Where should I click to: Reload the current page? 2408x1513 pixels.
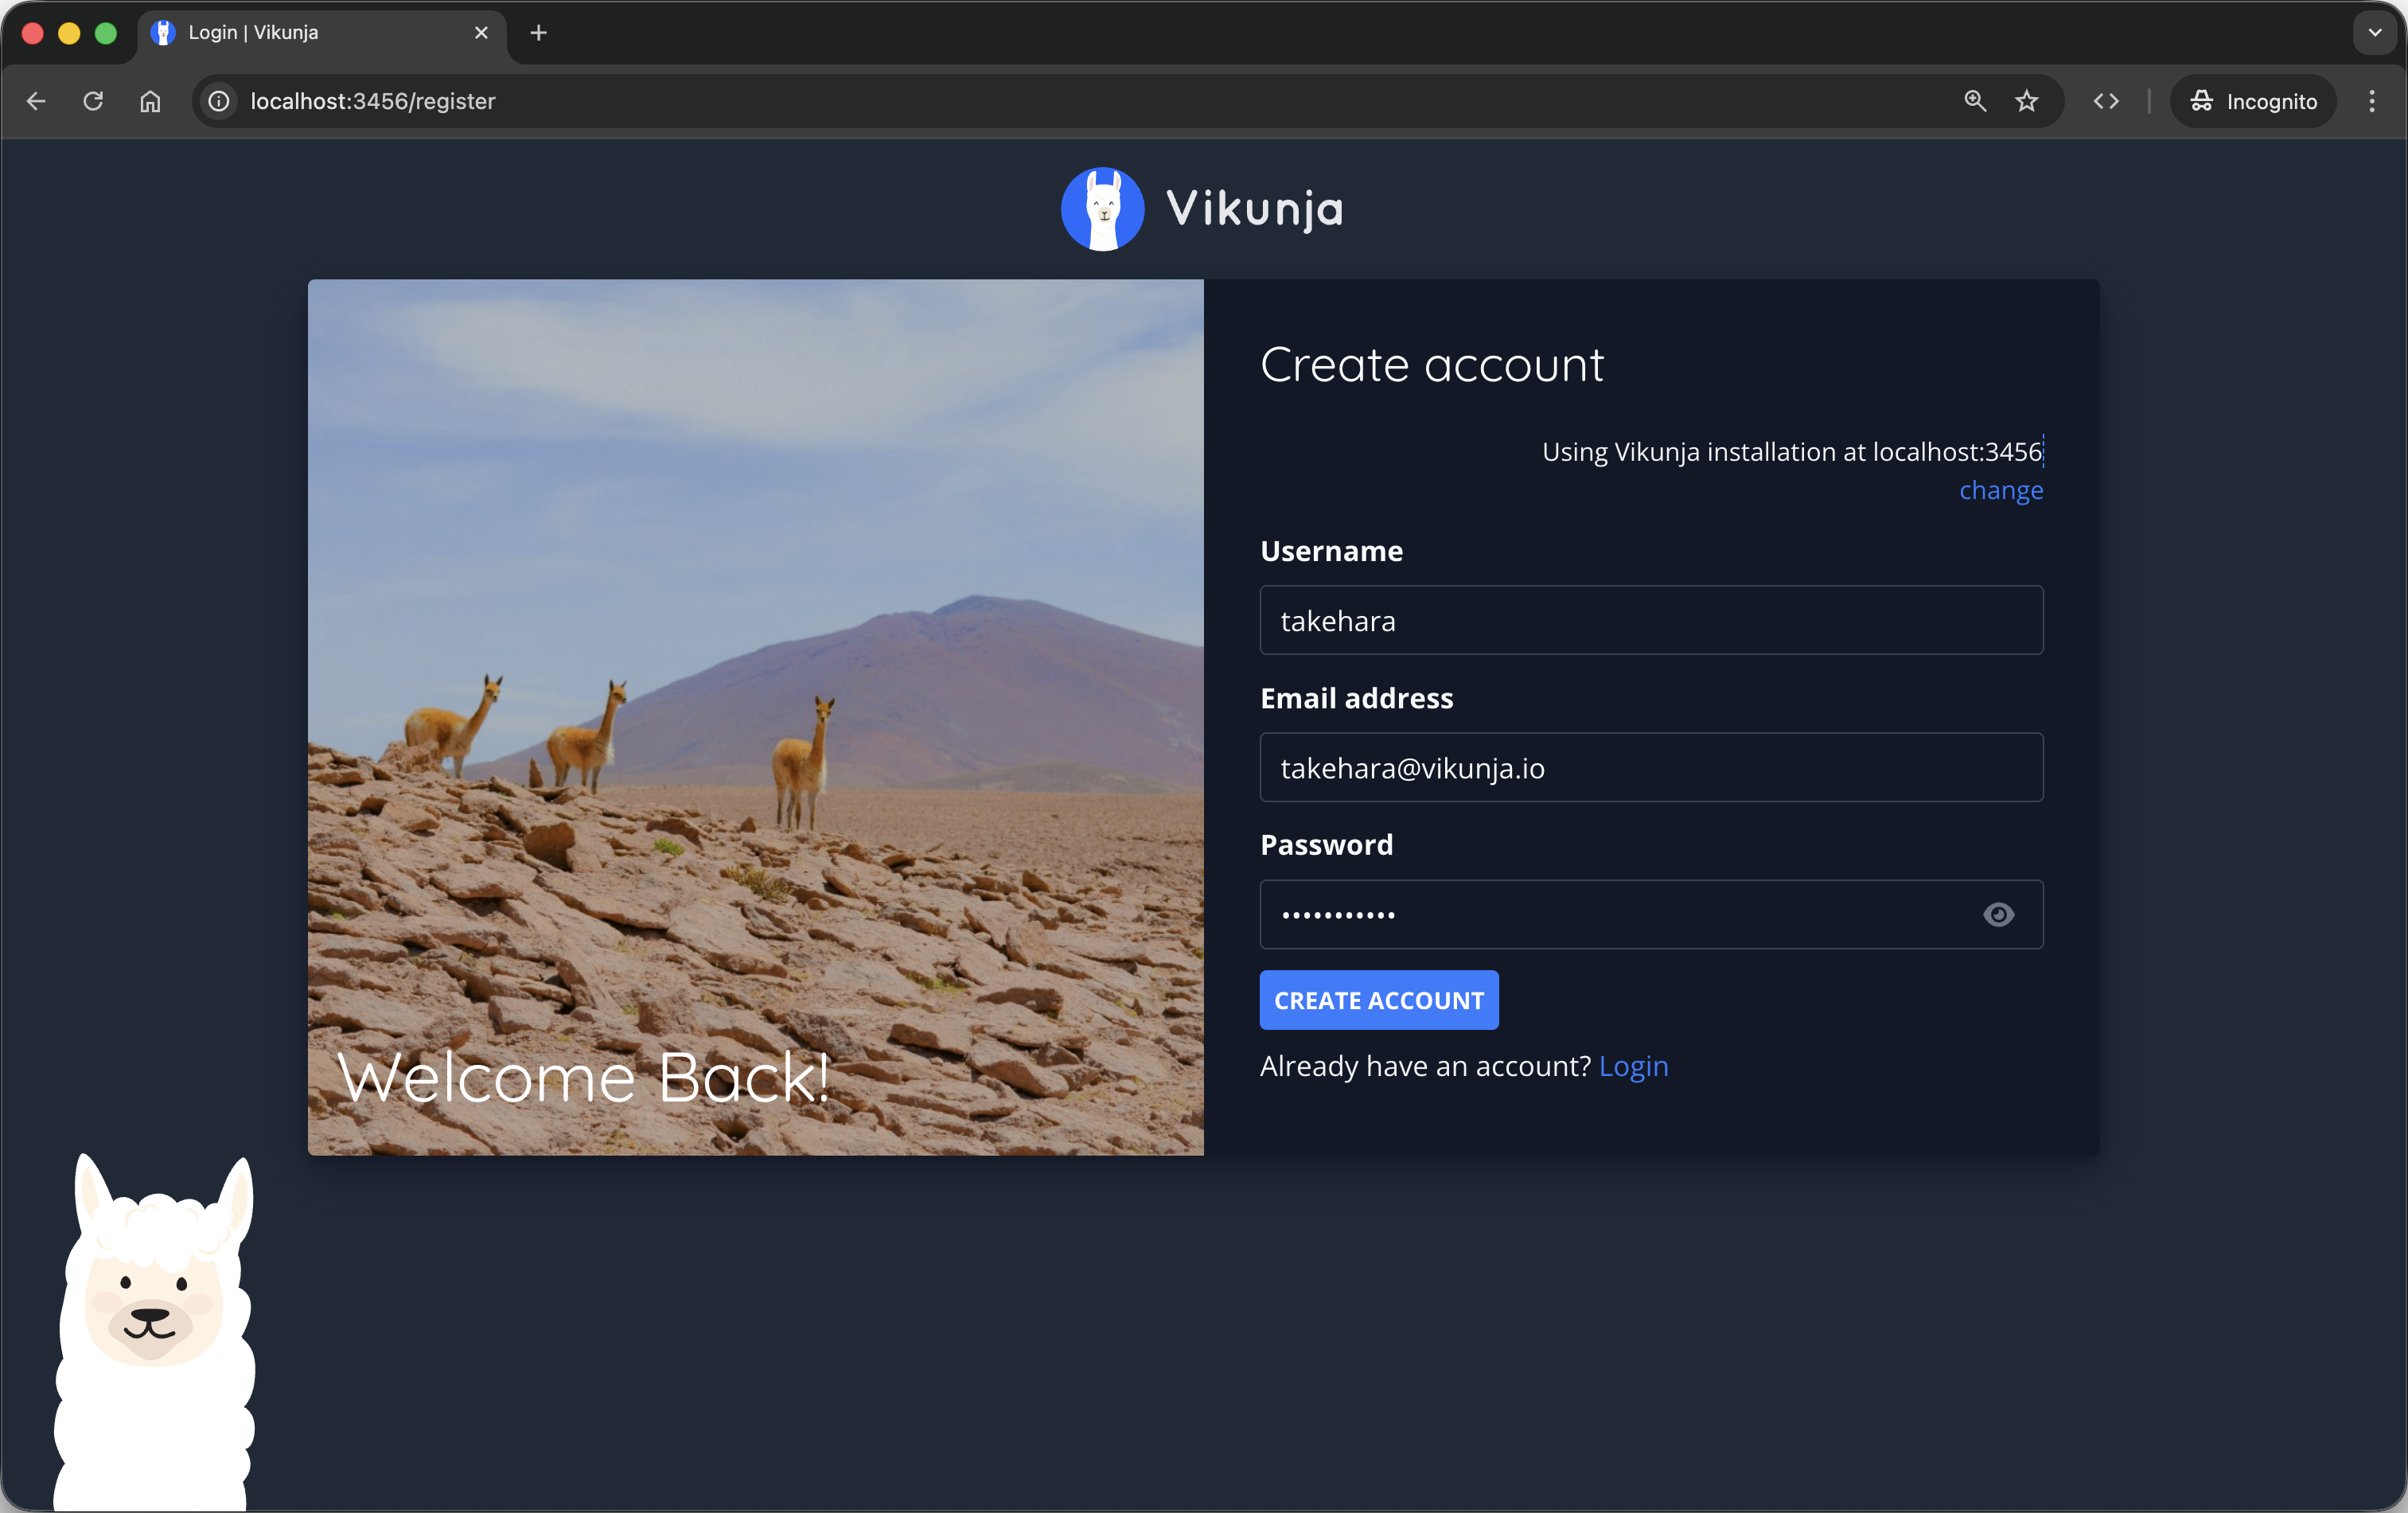(92, 101)
